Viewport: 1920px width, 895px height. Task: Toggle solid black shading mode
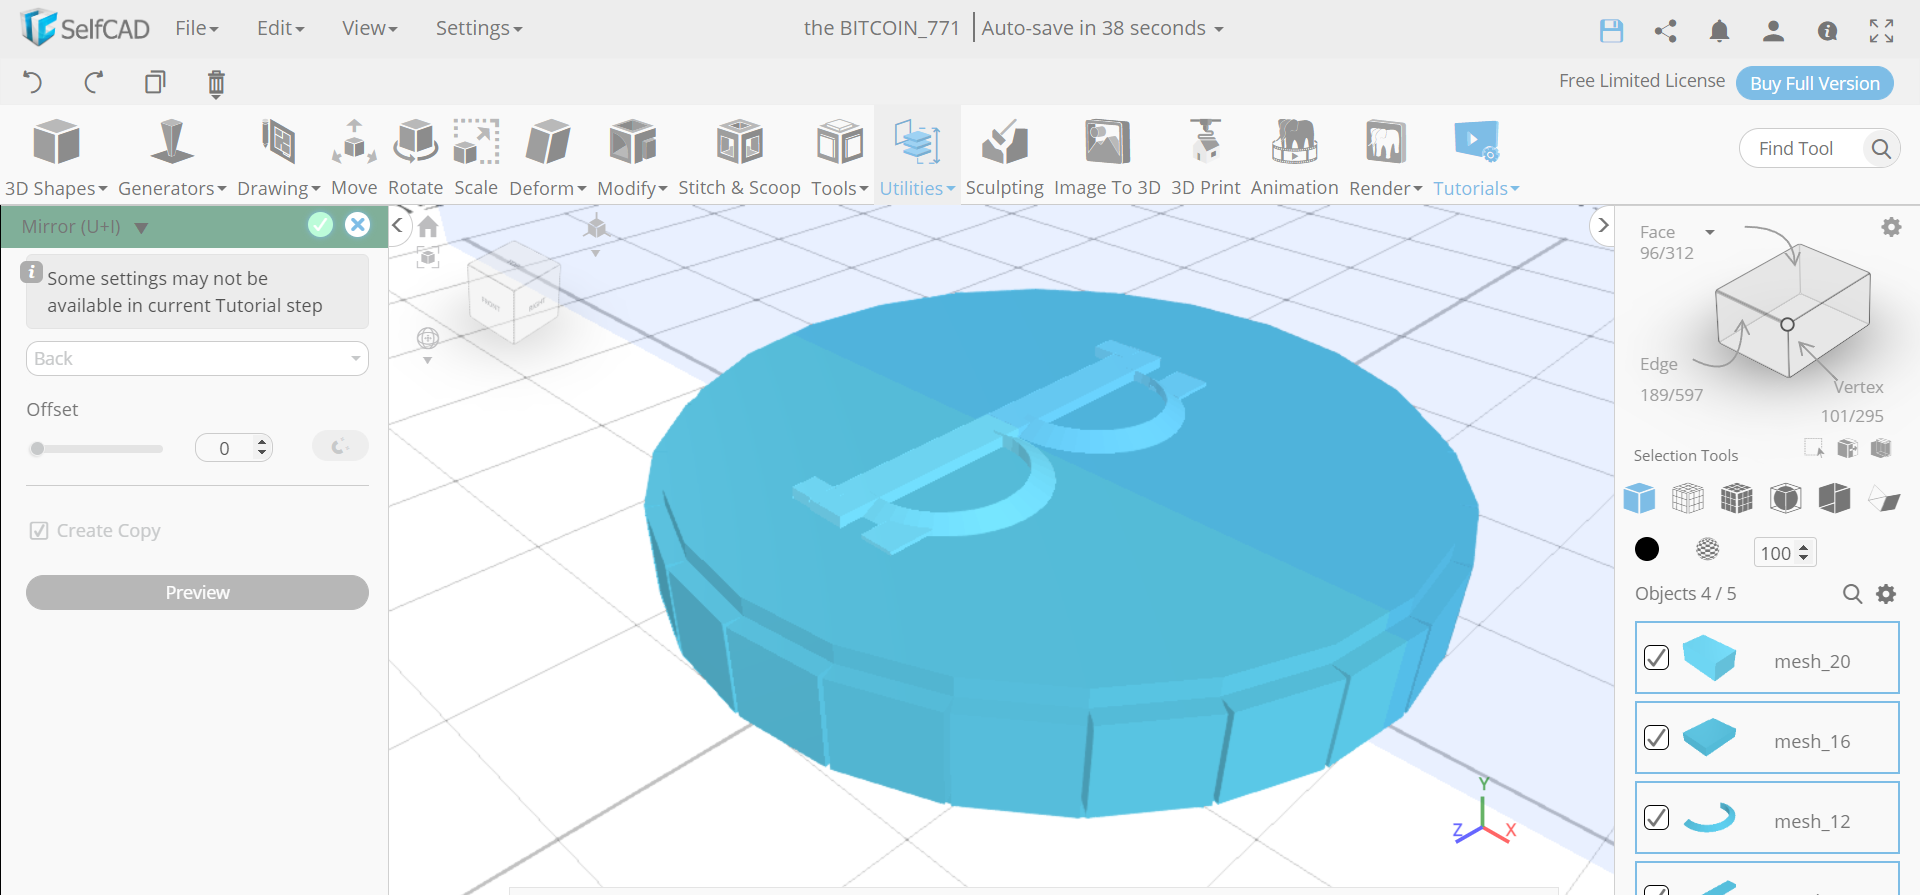tap(1646, 549)
